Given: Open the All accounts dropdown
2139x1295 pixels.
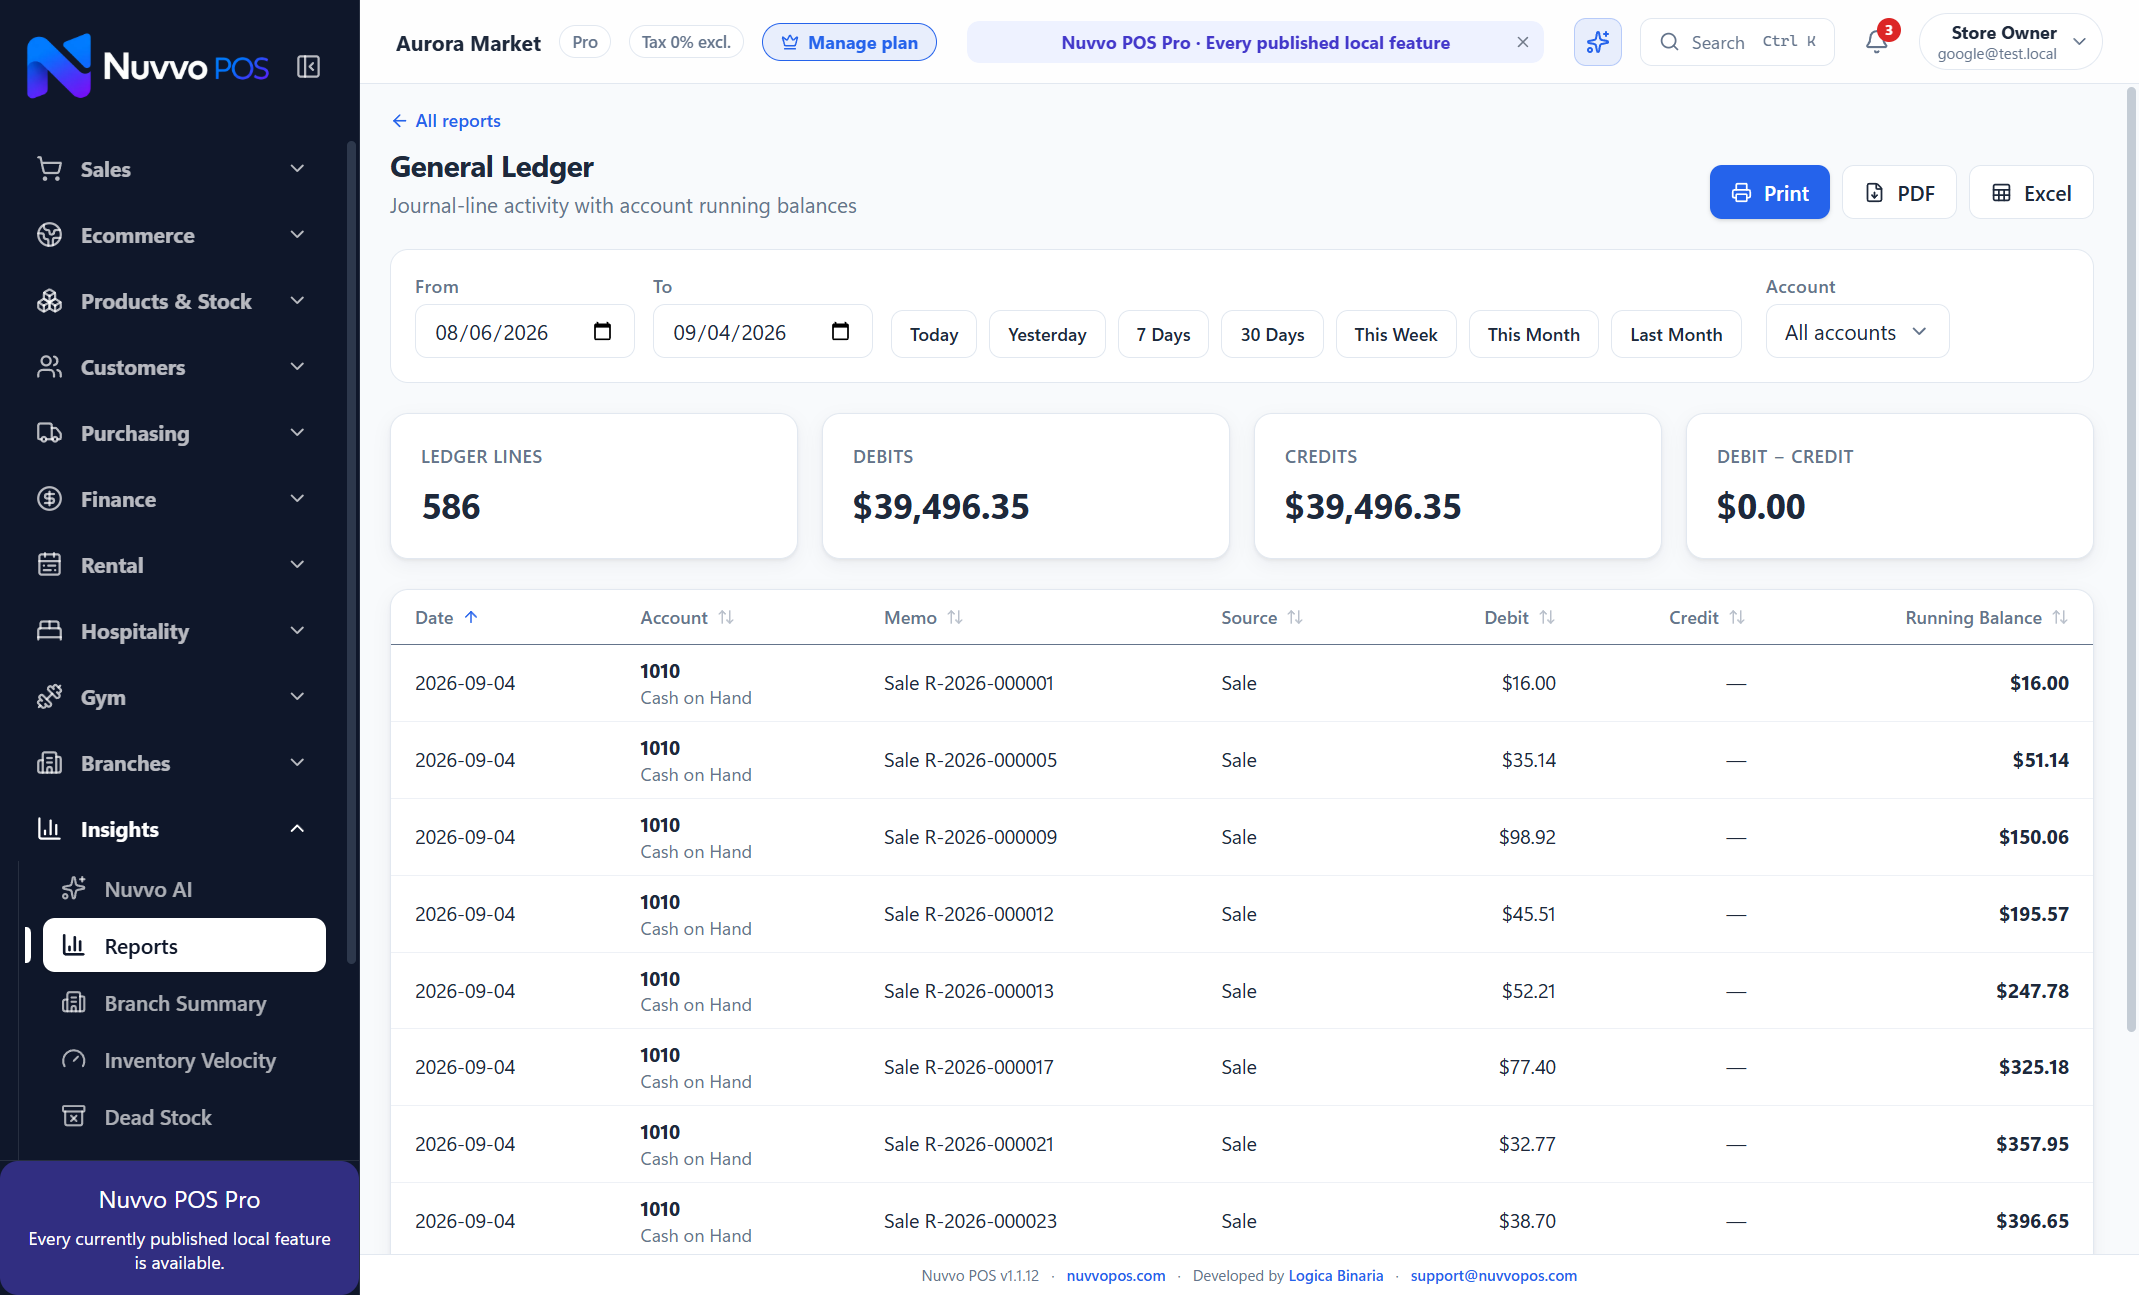Looking at the screenshot, I should (1857, 332).
